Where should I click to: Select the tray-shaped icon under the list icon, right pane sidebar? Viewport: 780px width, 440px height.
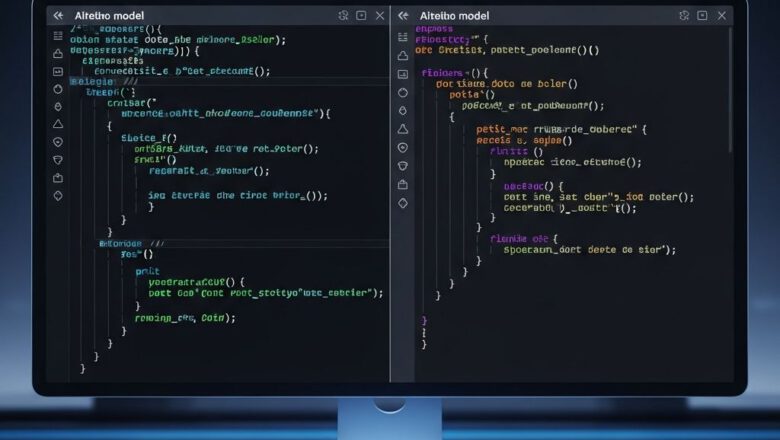(403, 56)
